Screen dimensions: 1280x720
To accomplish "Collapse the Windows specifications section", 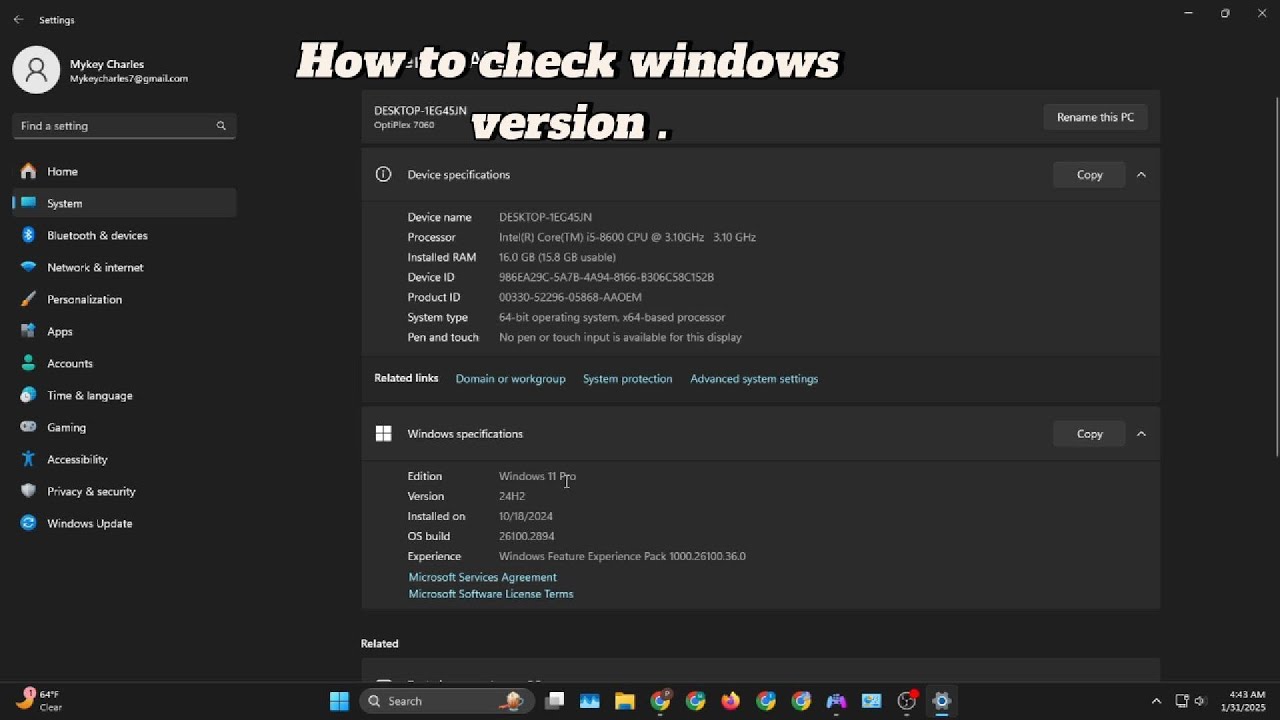I will 1141,433.
